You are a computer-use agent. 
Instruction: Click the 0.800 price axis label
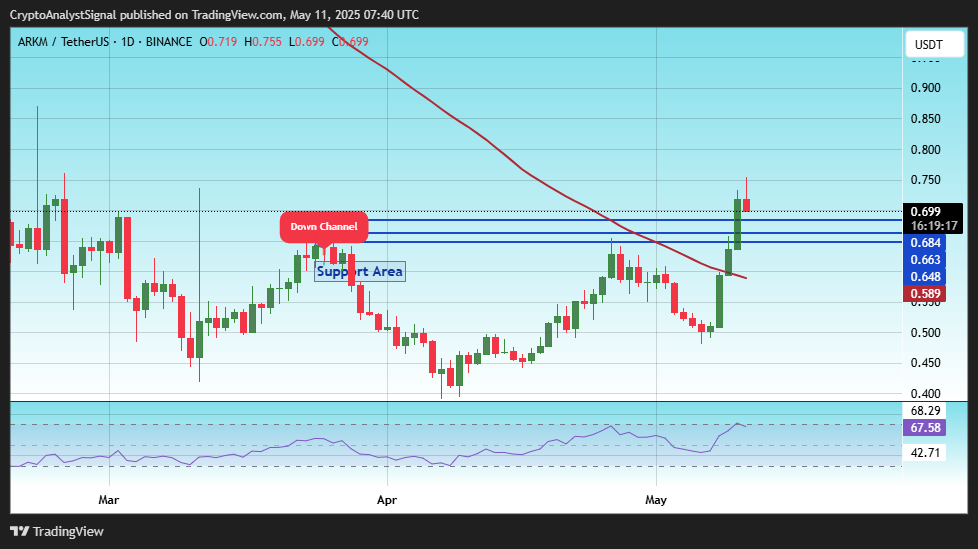pyautogui.click(x=926, y=150)
